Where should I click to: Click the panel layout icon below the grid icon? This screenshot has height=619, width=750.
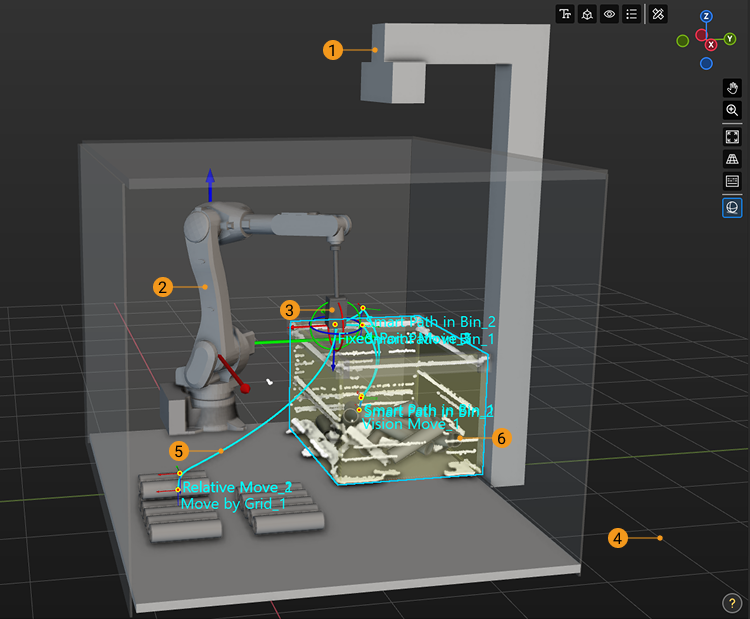(x=732, y=181)
